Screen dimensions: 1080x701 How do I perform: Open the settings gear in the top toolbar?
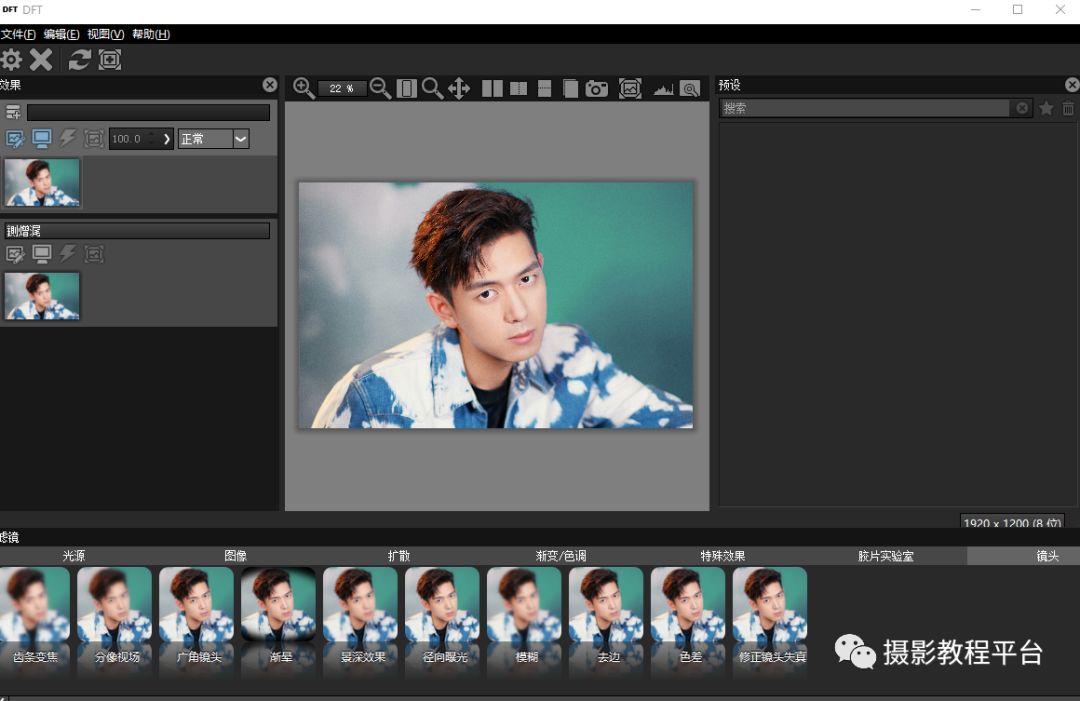(11, 60)
